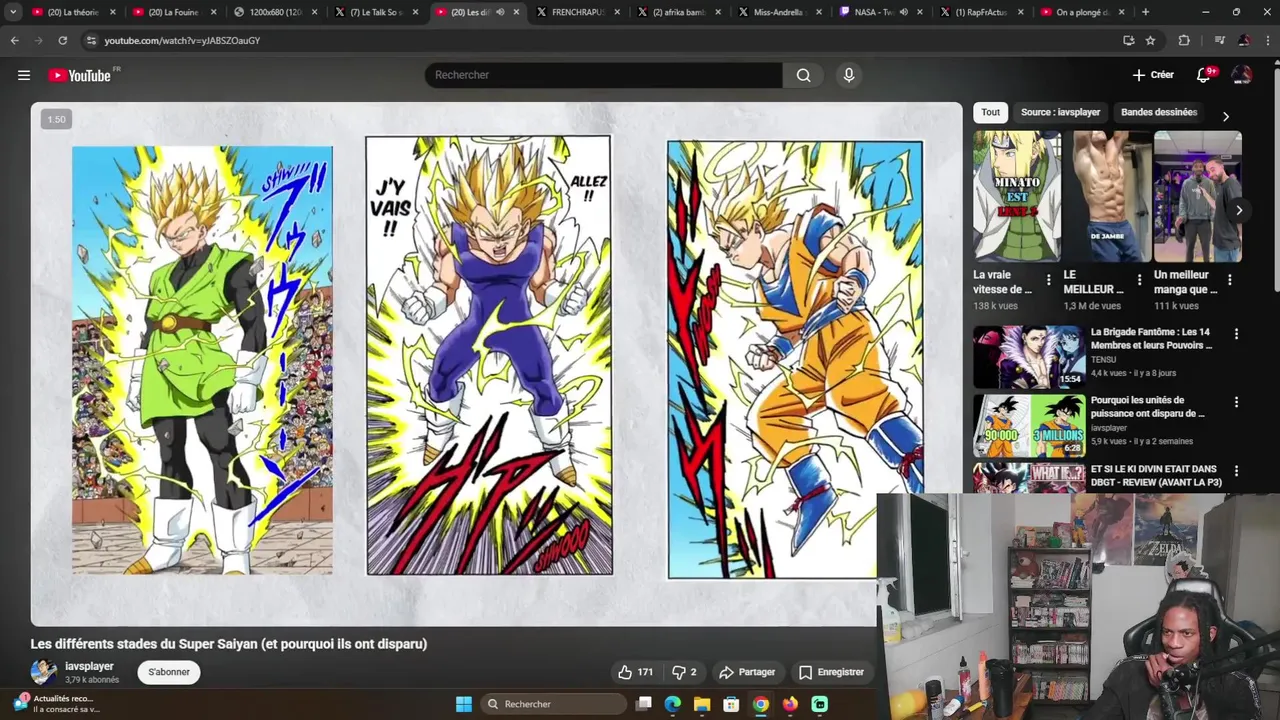The height and width of the screenshot is (720, 1280).
Task: Open 'Minato est lent' short thumbnail
Action: pyautogui.click(x=1017, y=196)
